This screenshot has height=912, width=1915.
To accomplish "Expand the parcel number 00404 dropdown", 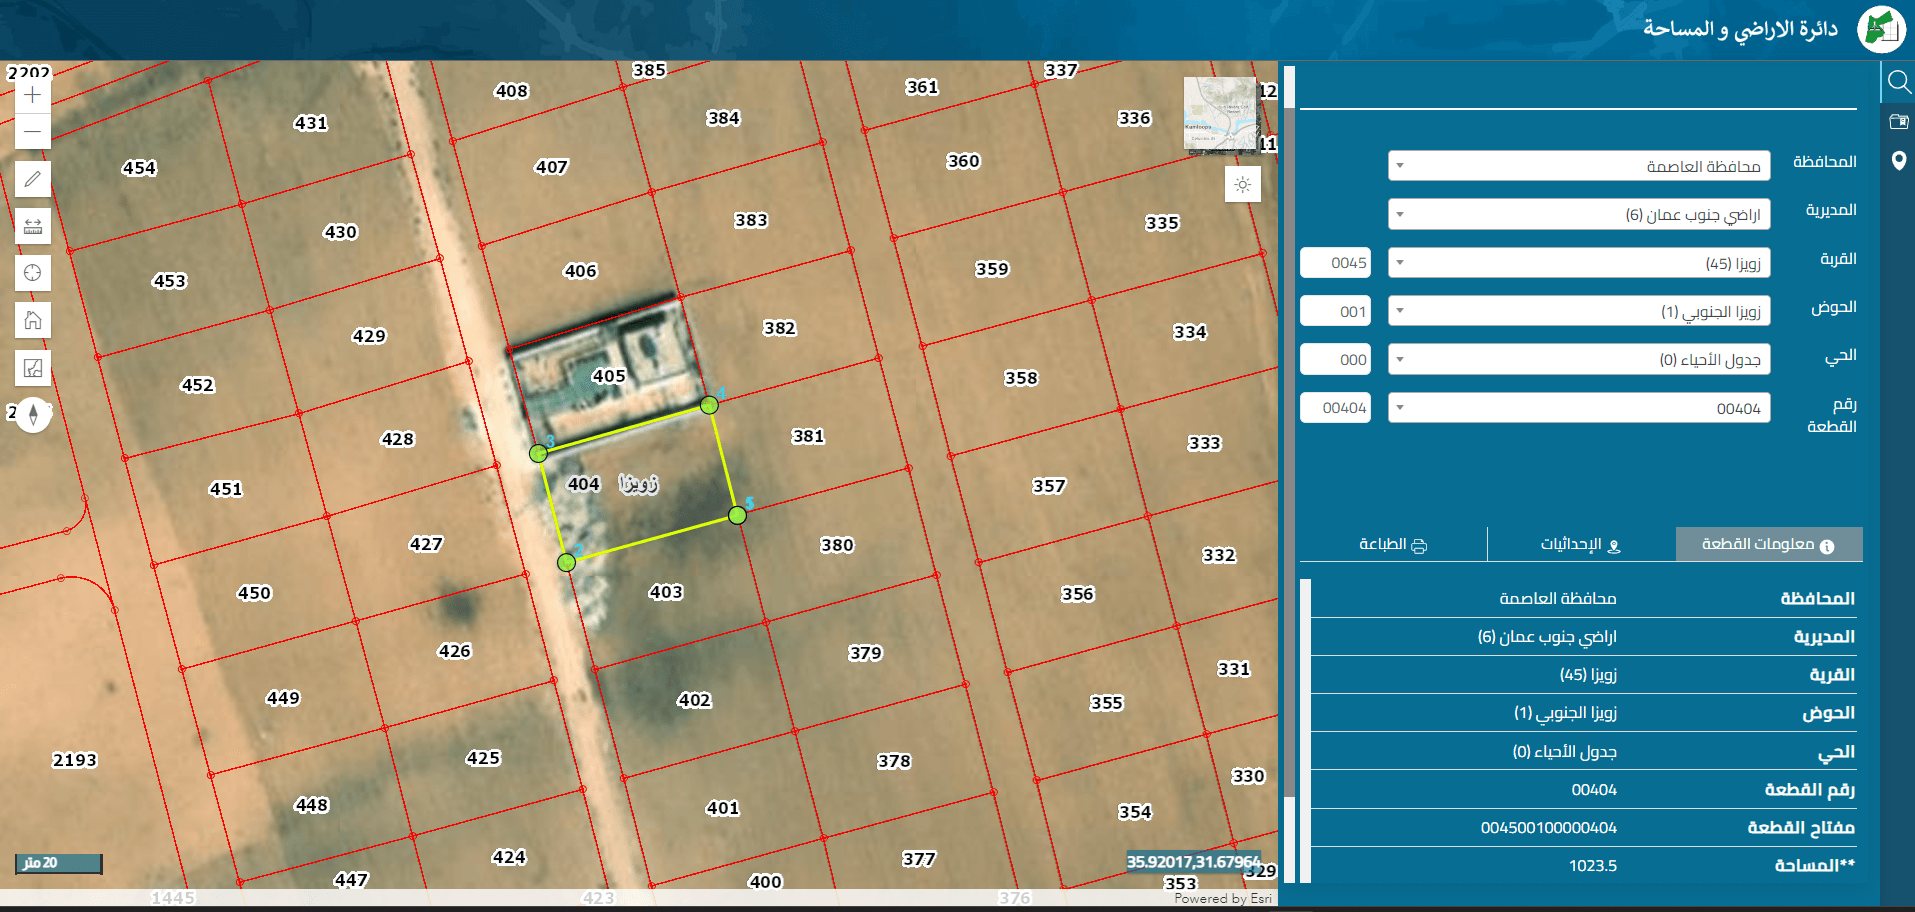I will click(1579, 408).
